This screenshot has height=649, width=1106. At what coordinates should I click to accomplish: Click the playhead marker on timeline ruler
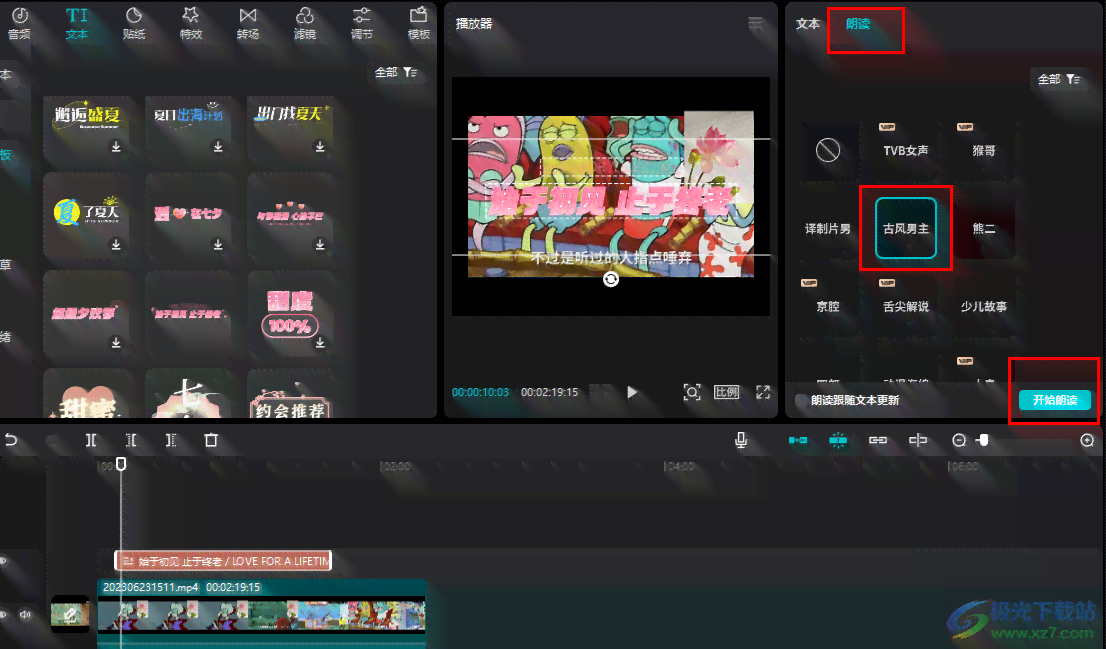click(121, 463)
